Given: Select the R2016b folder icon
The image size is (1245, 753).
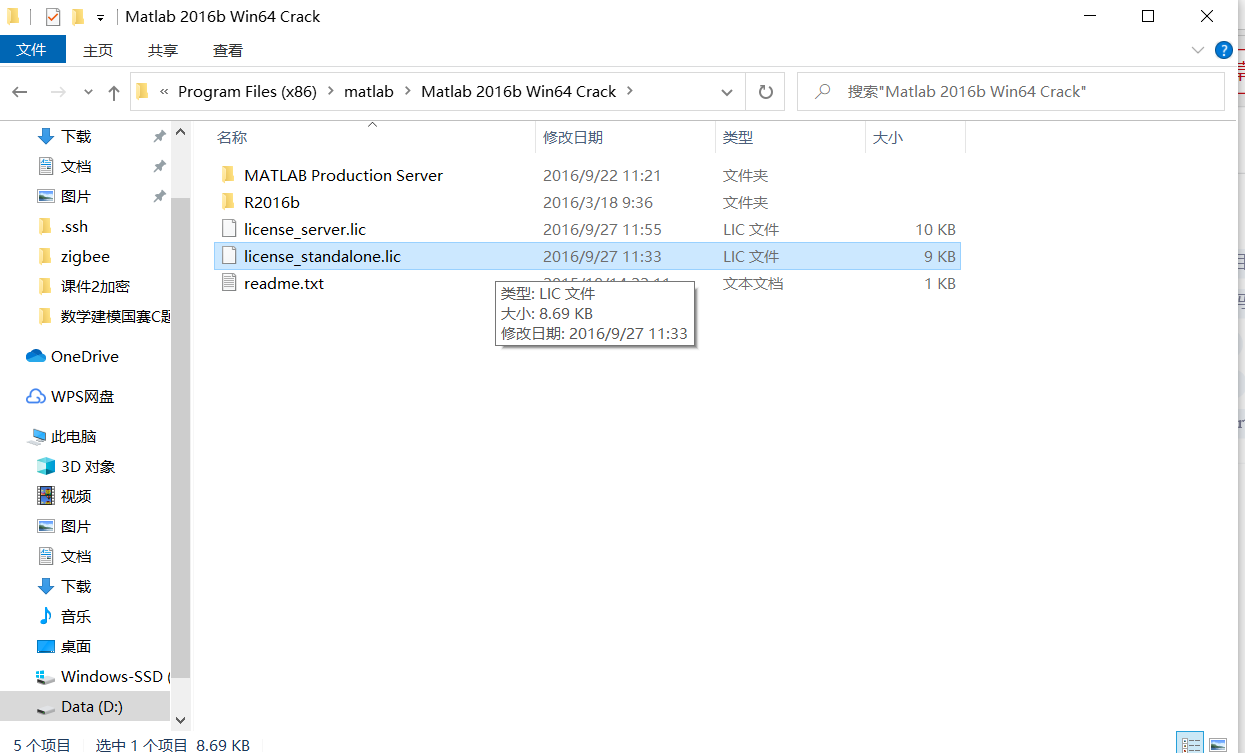Looking at the screenshot, I should (x=228, y=202).
